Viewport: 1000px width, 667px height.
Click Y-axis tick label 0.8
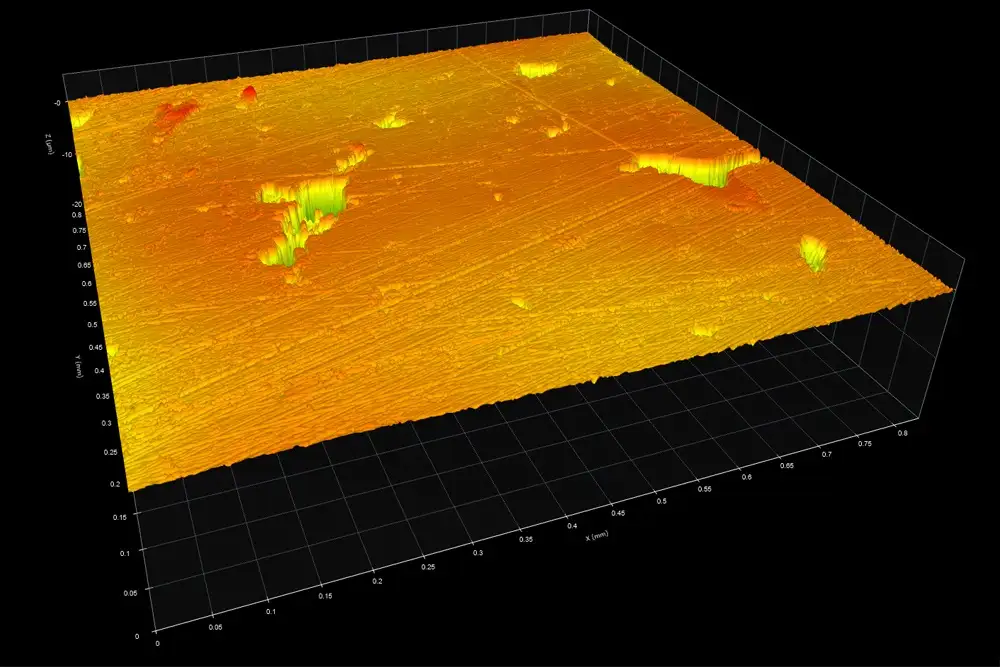coord(77,215)
